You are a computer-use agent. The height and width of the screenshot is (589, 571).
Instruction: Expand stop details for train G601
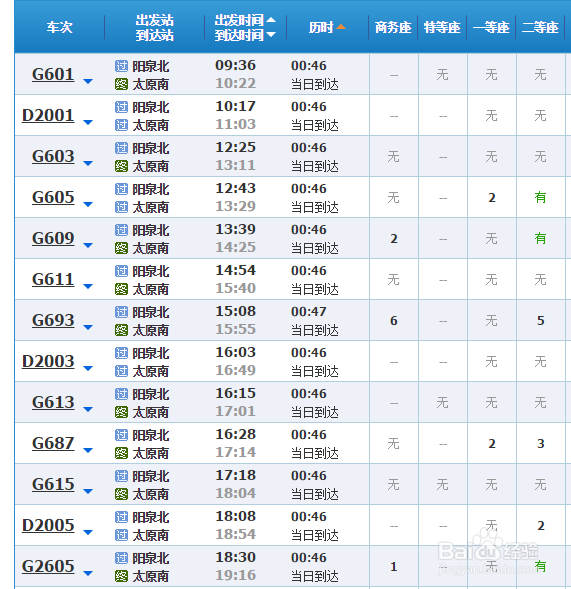pyautogui.click(x=88, y=81)
